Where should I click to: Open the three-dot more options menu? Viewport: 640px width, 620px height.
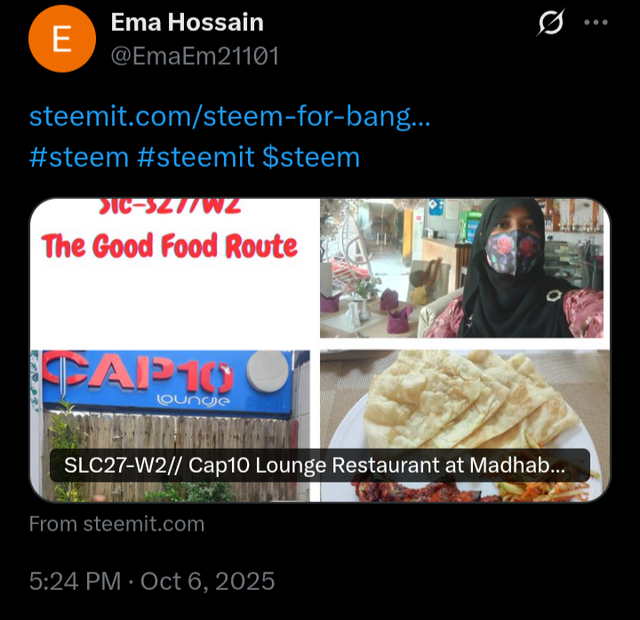point(596,22)
